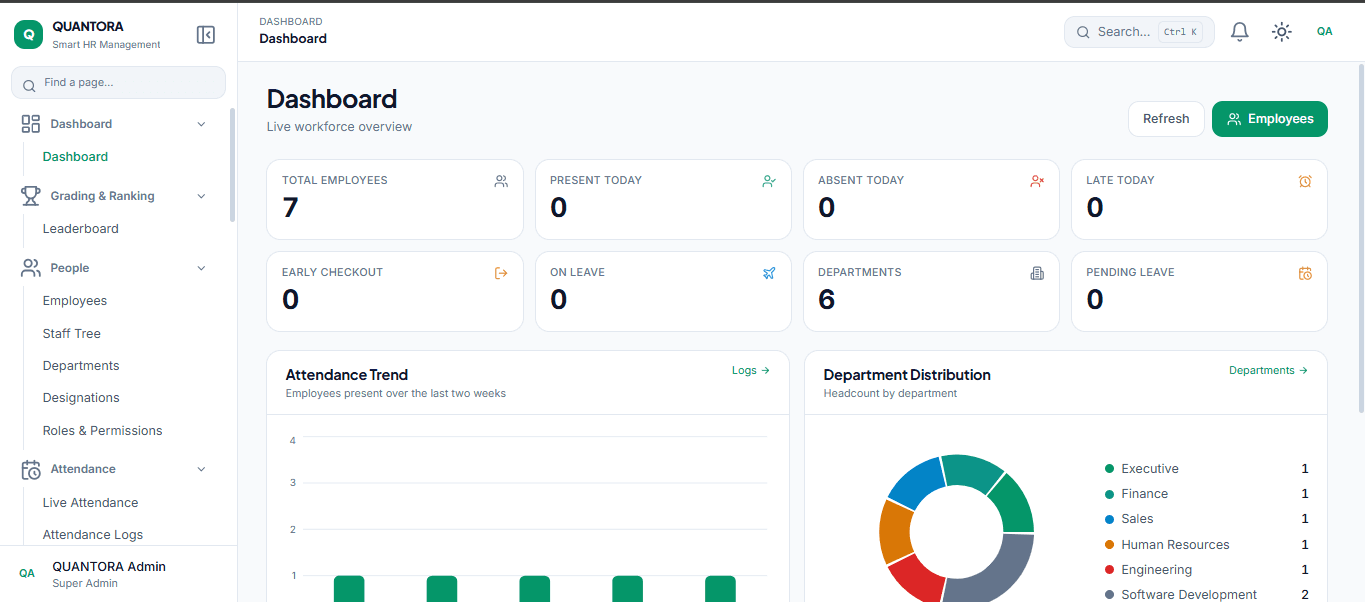Click the QA avatar next to QUANTORA Admin

27,574
